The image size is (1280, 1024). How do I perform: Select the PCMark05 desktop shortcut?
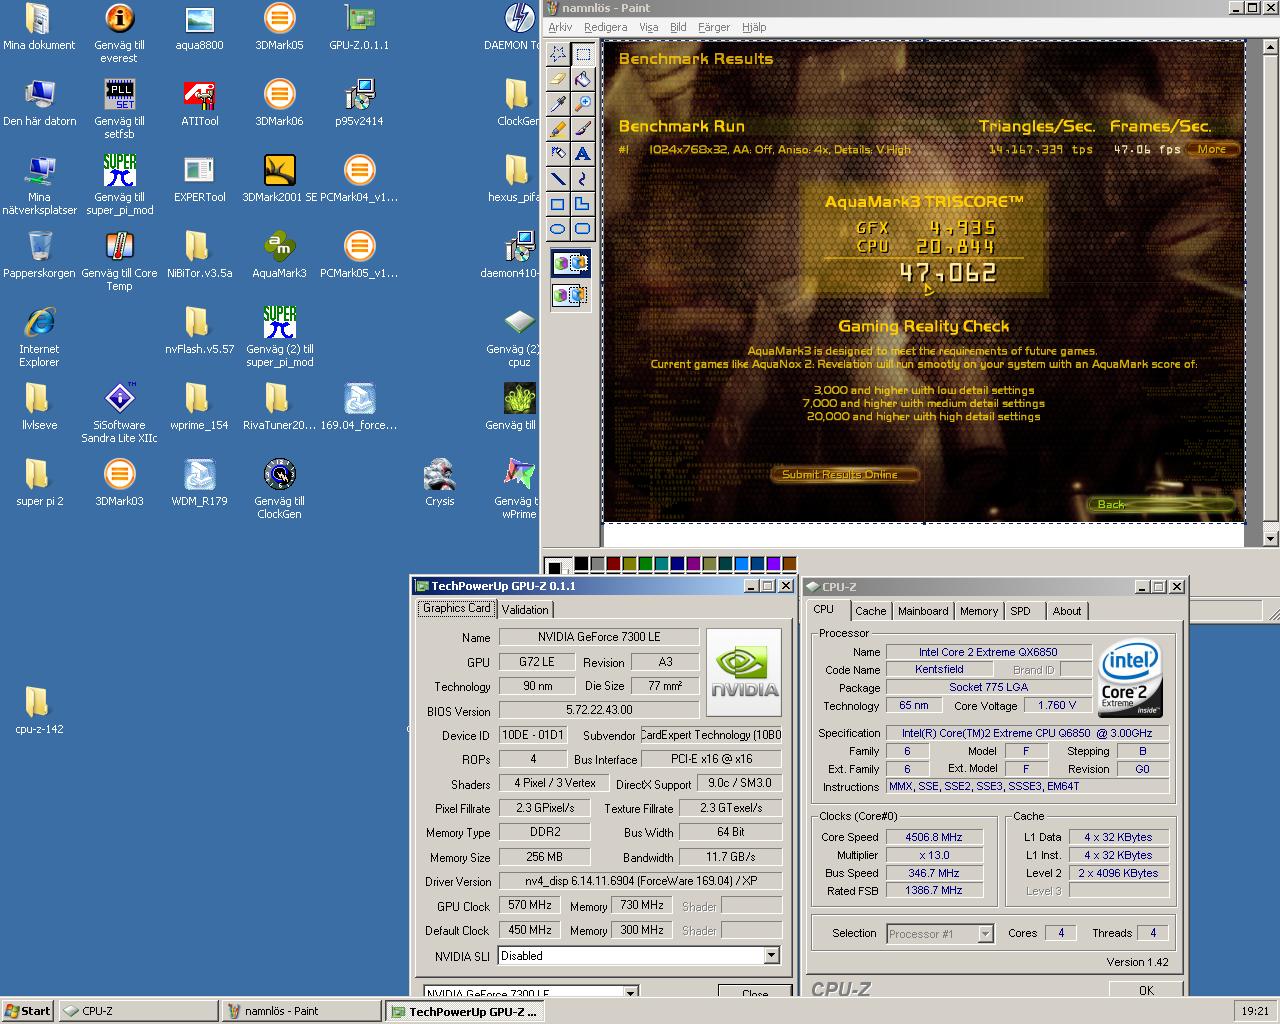tap(359, 254)
